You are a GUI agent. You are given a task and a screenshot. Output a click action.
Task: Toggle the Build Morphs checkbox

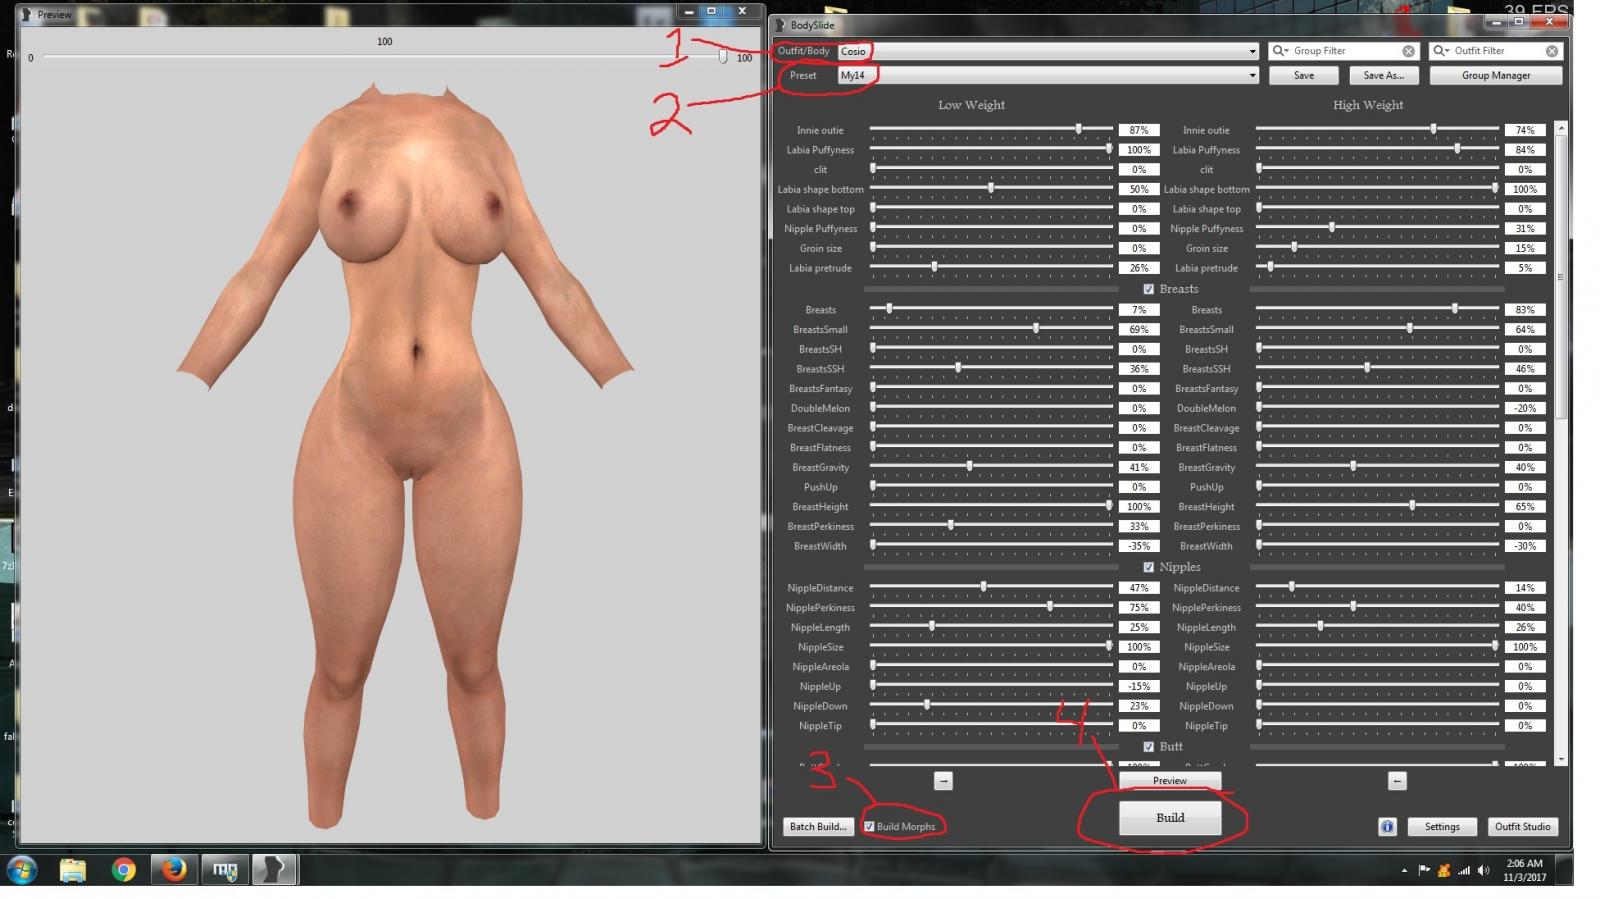tap(870, 827)
